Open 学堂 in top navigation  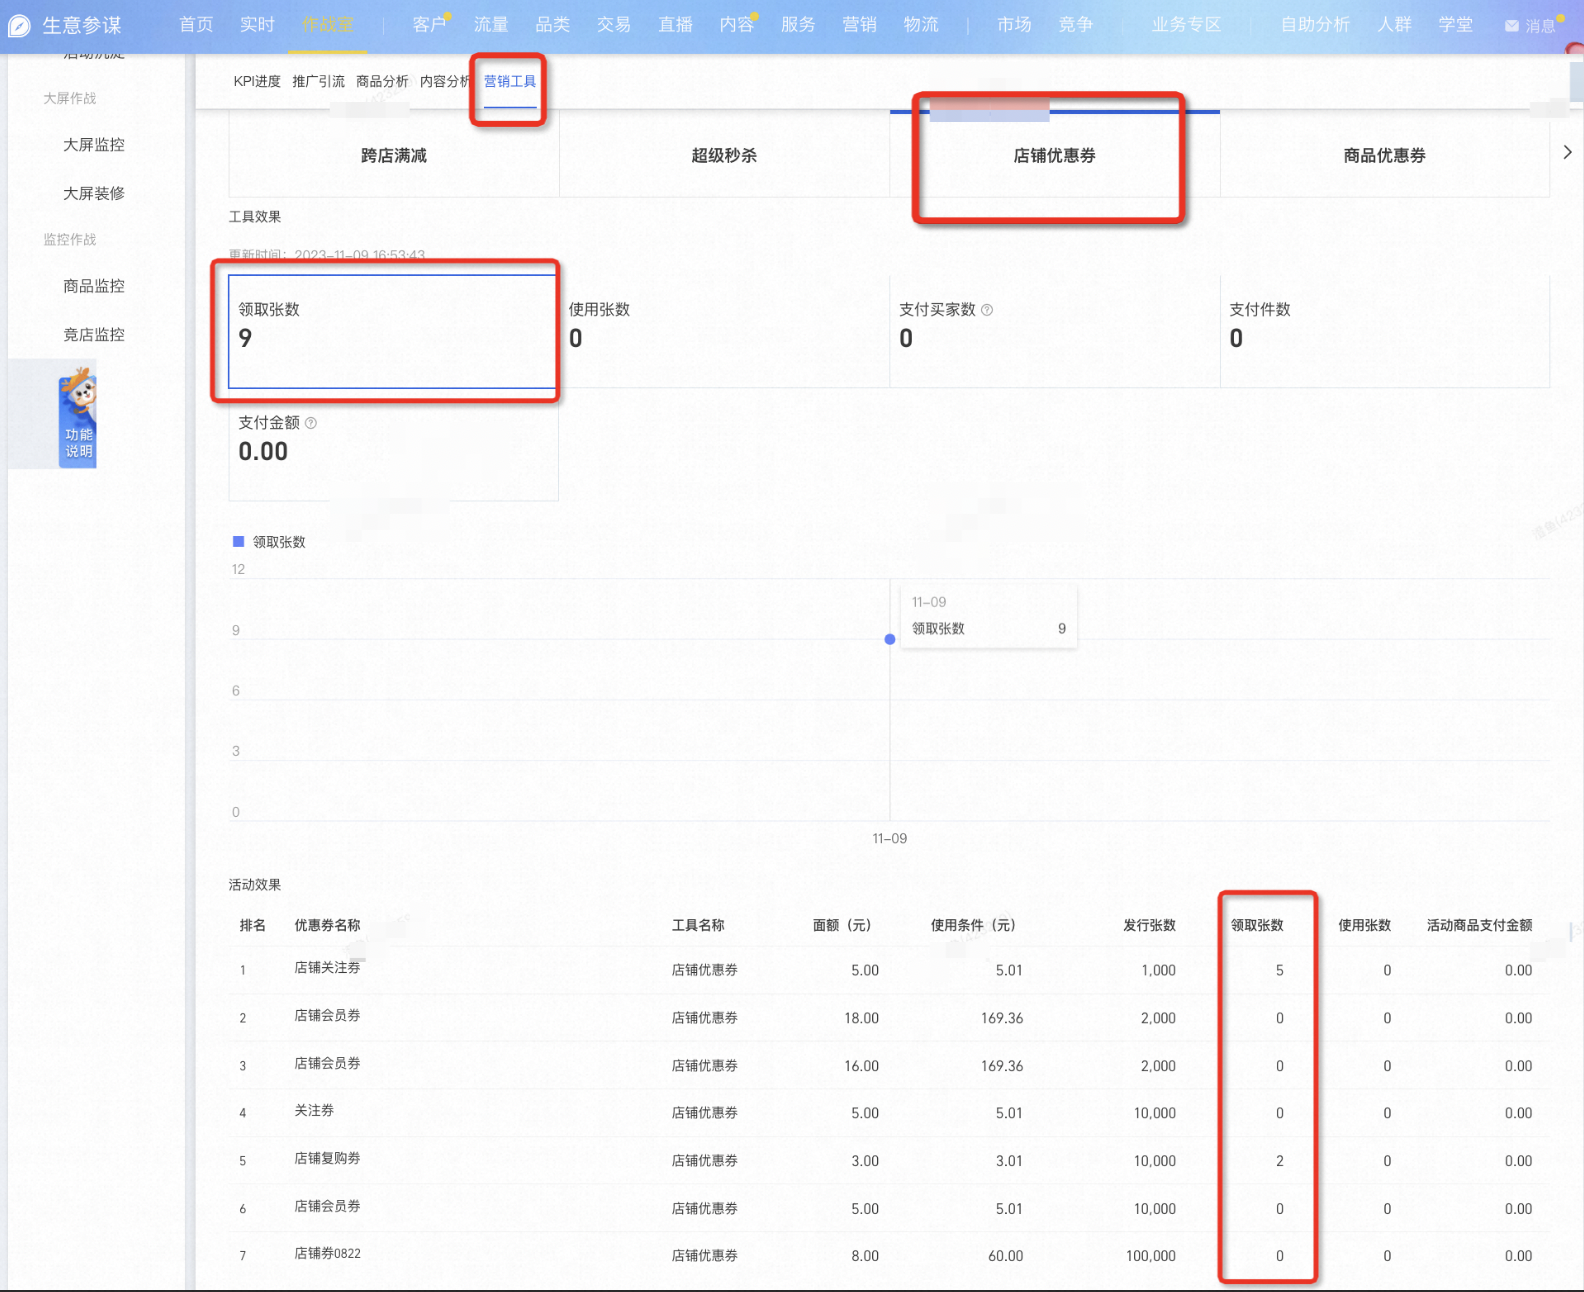coord(1456,24)
